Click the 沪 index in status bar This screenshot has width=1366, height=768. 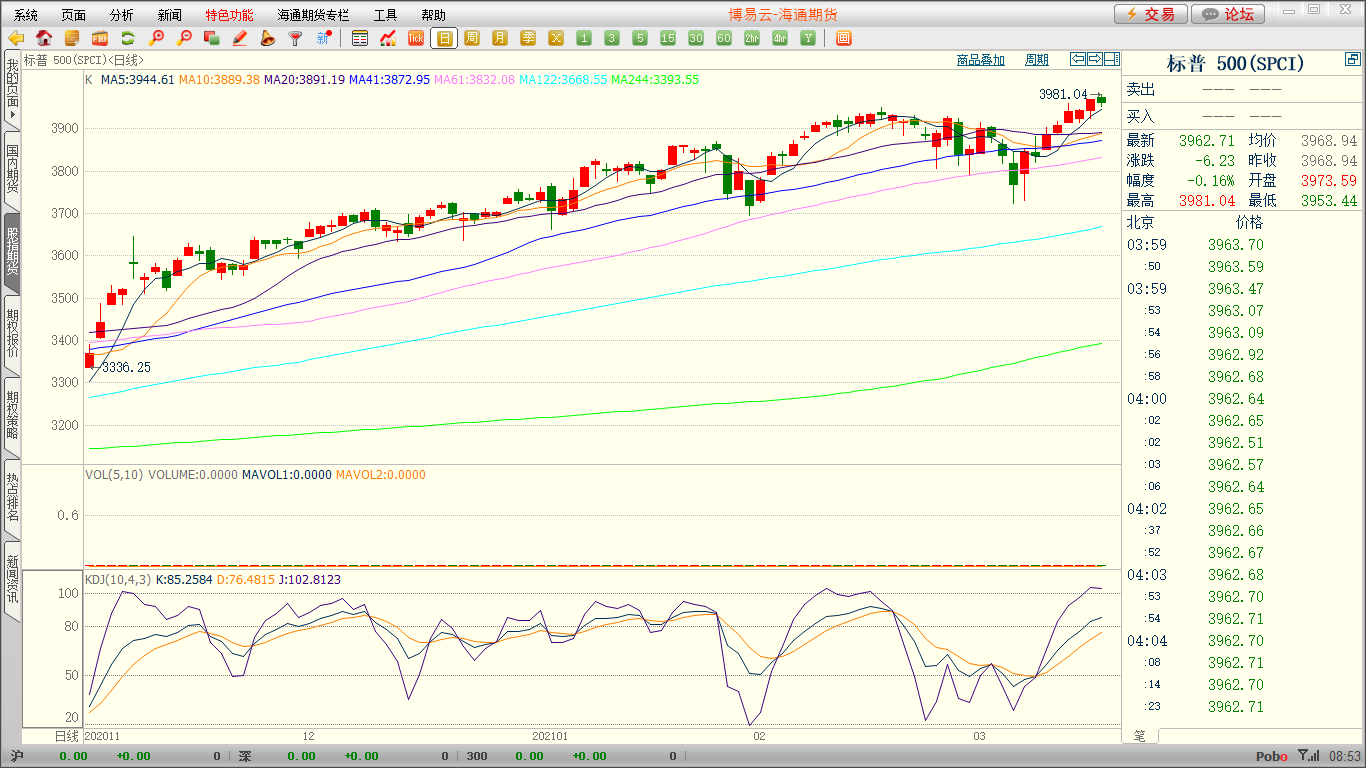pyautogui.click(x=17, y=757)
